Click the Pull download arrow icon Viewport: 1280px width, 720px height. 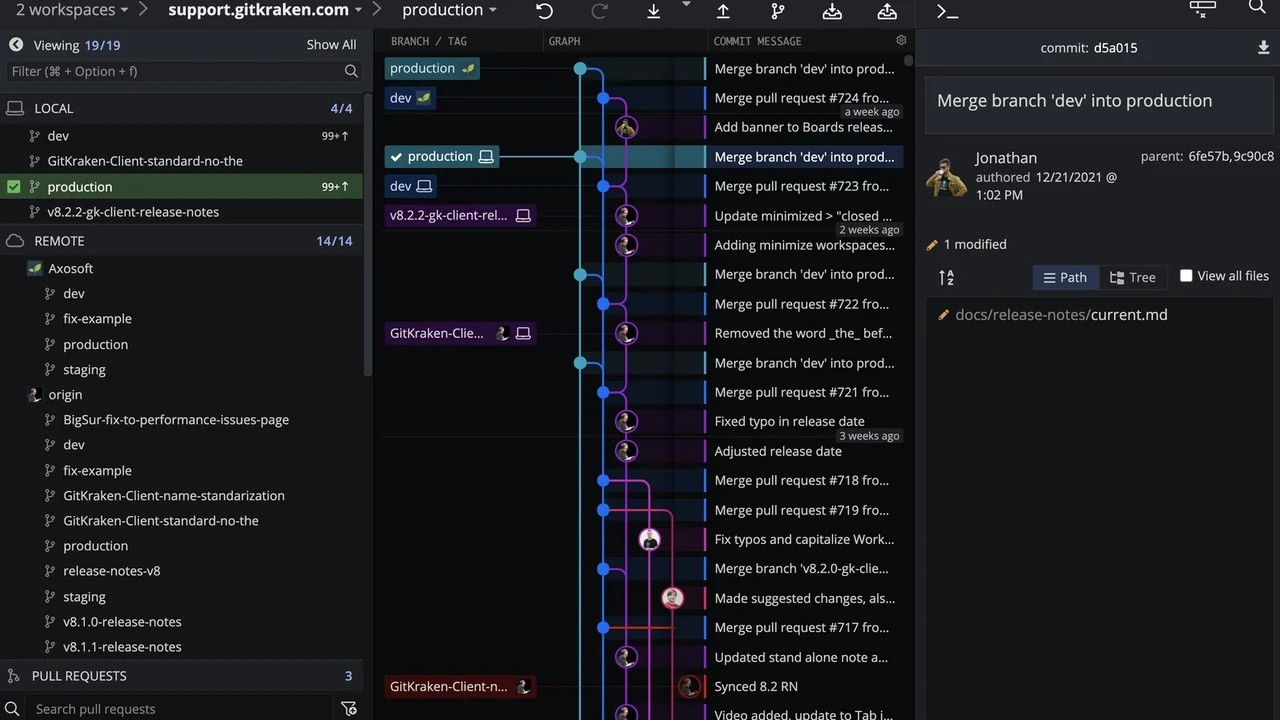[653, 11]
